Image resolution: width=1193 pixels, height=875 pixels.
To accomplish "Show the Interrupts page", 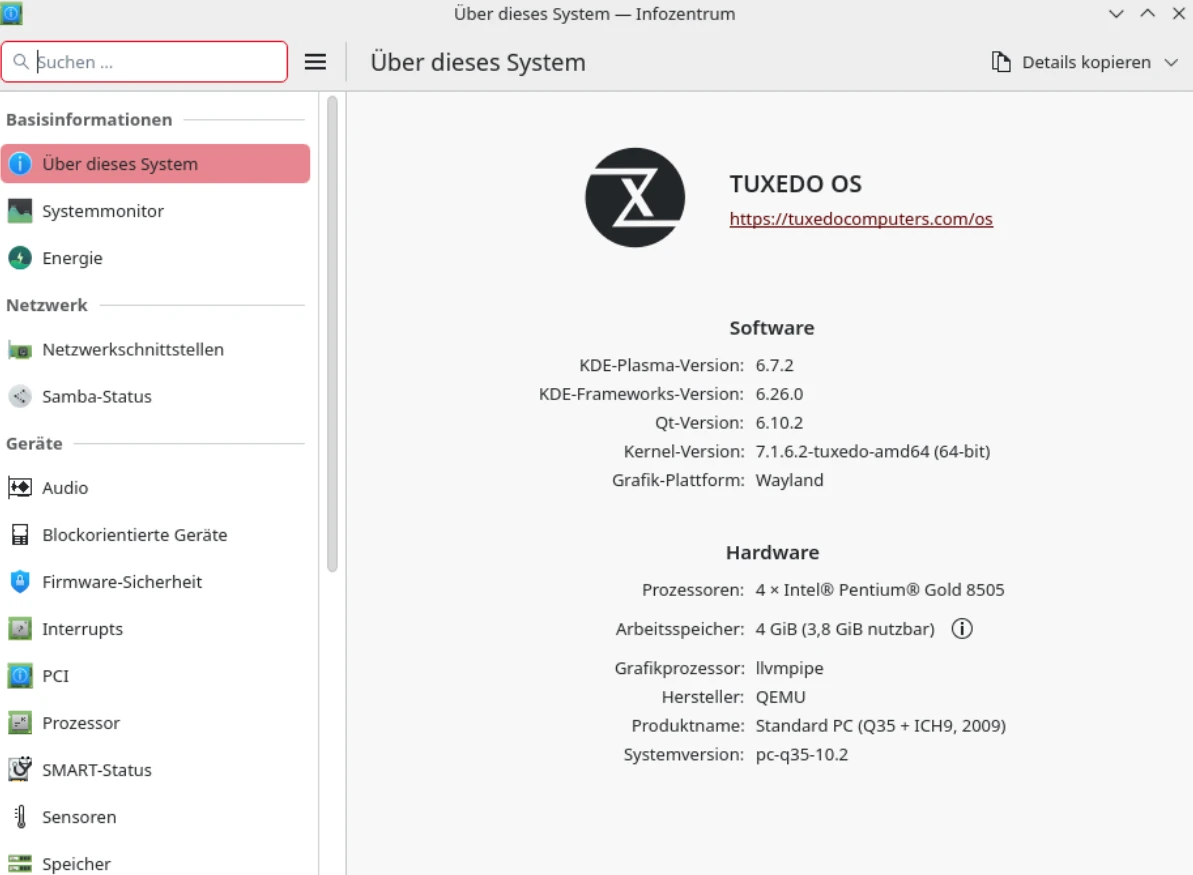I will pos(155,629).
